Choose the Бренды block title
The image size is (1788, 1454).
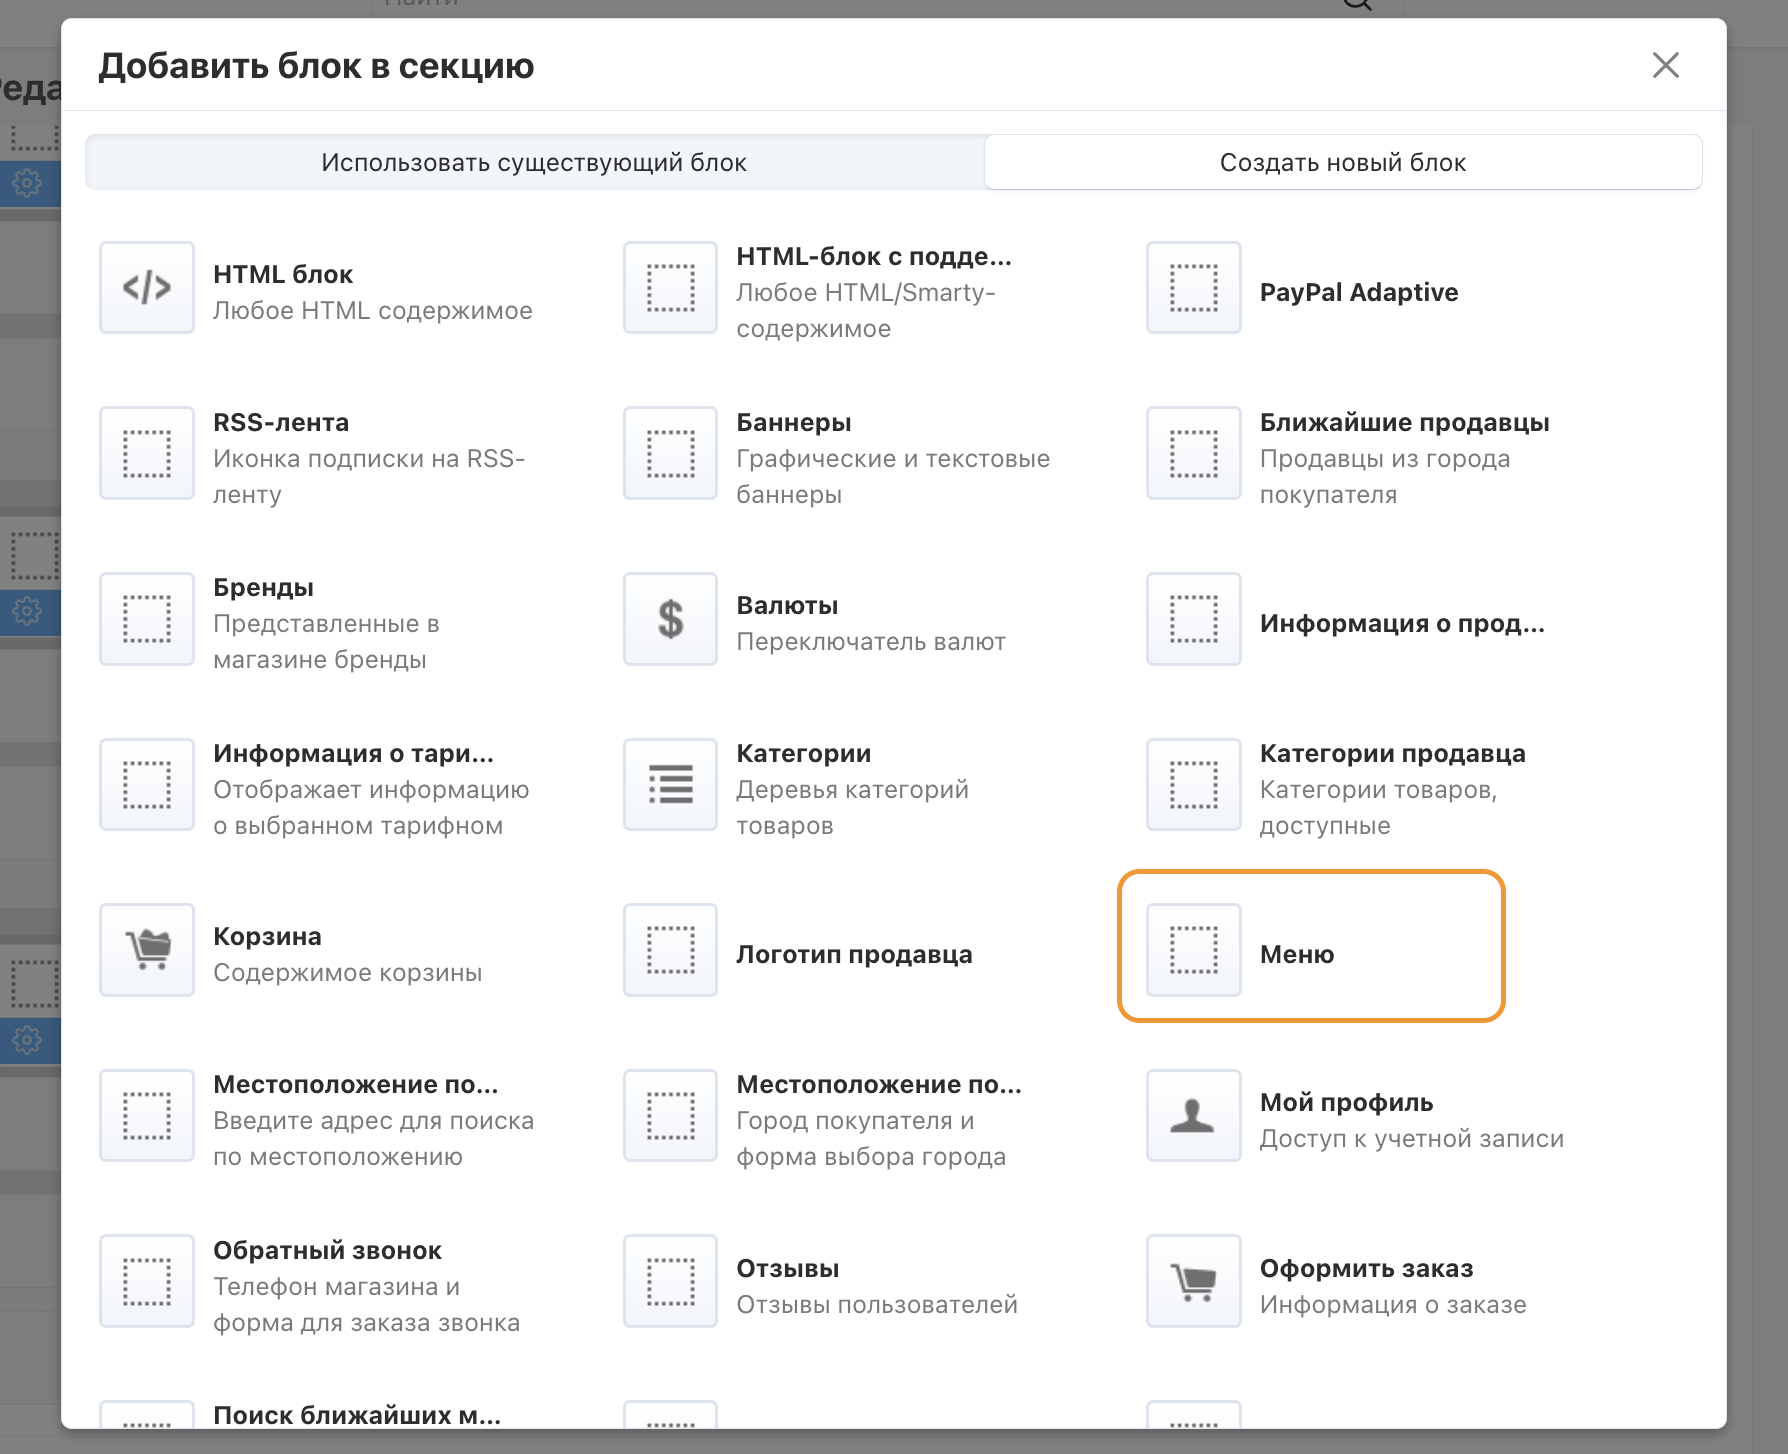point(263,588)
